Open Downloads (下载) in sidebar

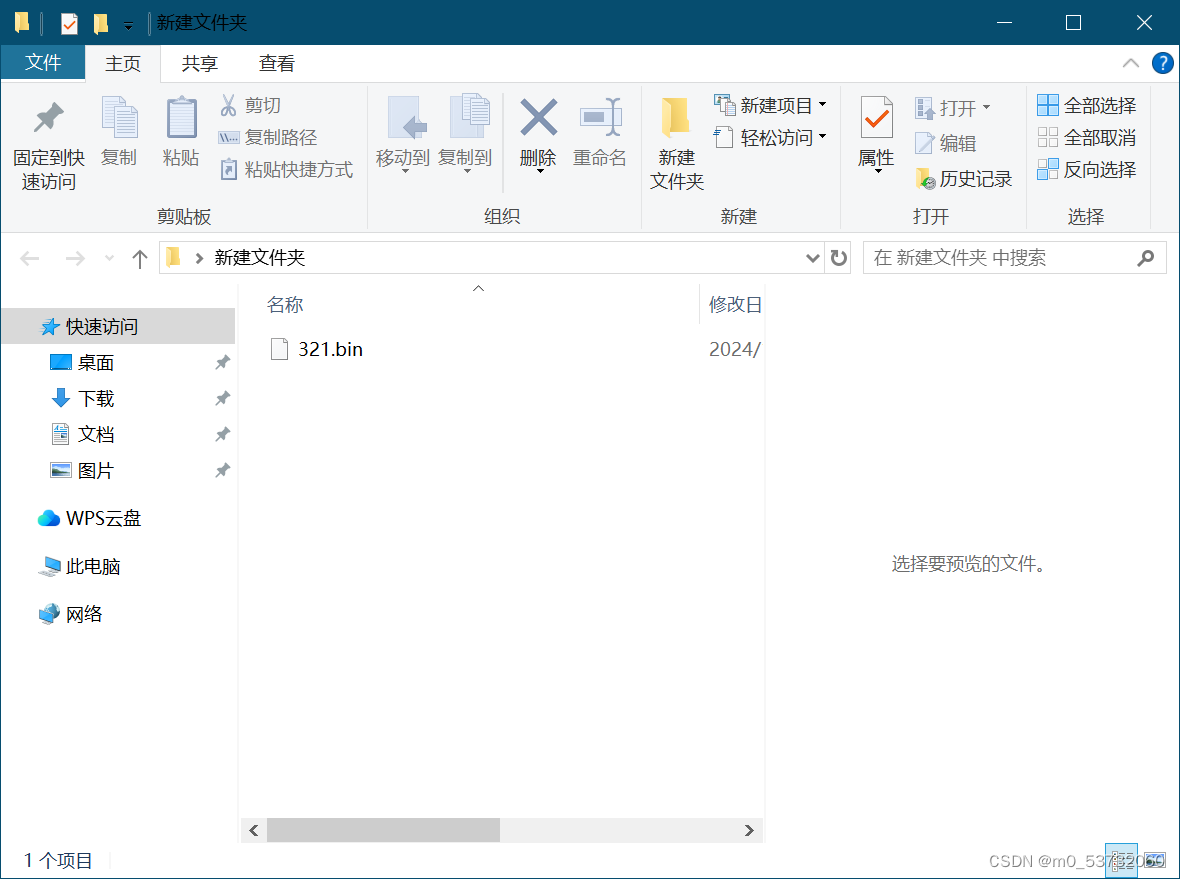[x=96, y=399]
